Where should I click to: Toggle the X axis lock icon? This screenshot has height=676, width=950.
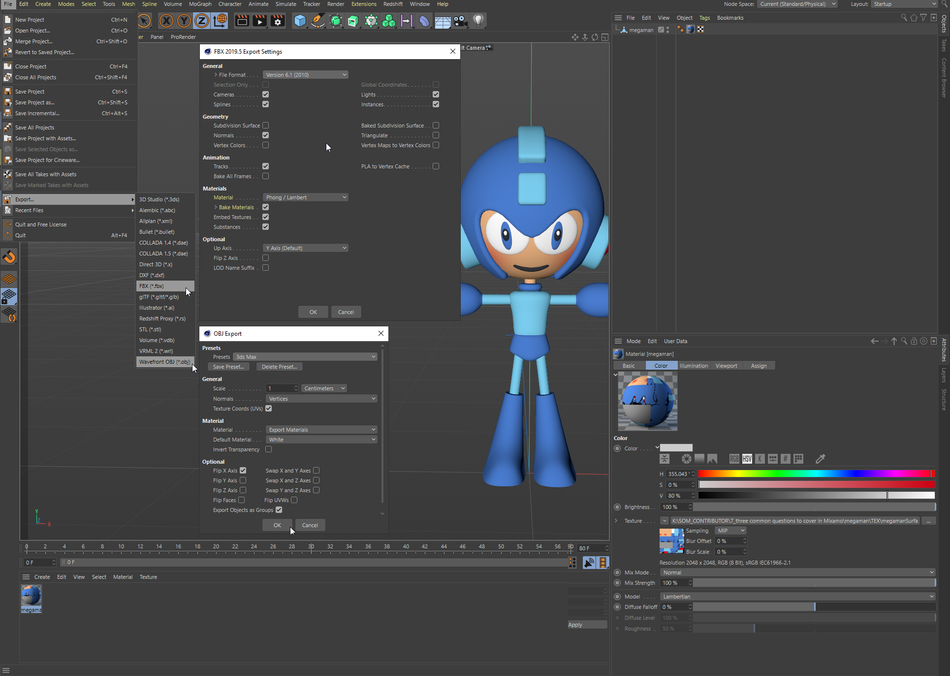(x=166, y=21)
